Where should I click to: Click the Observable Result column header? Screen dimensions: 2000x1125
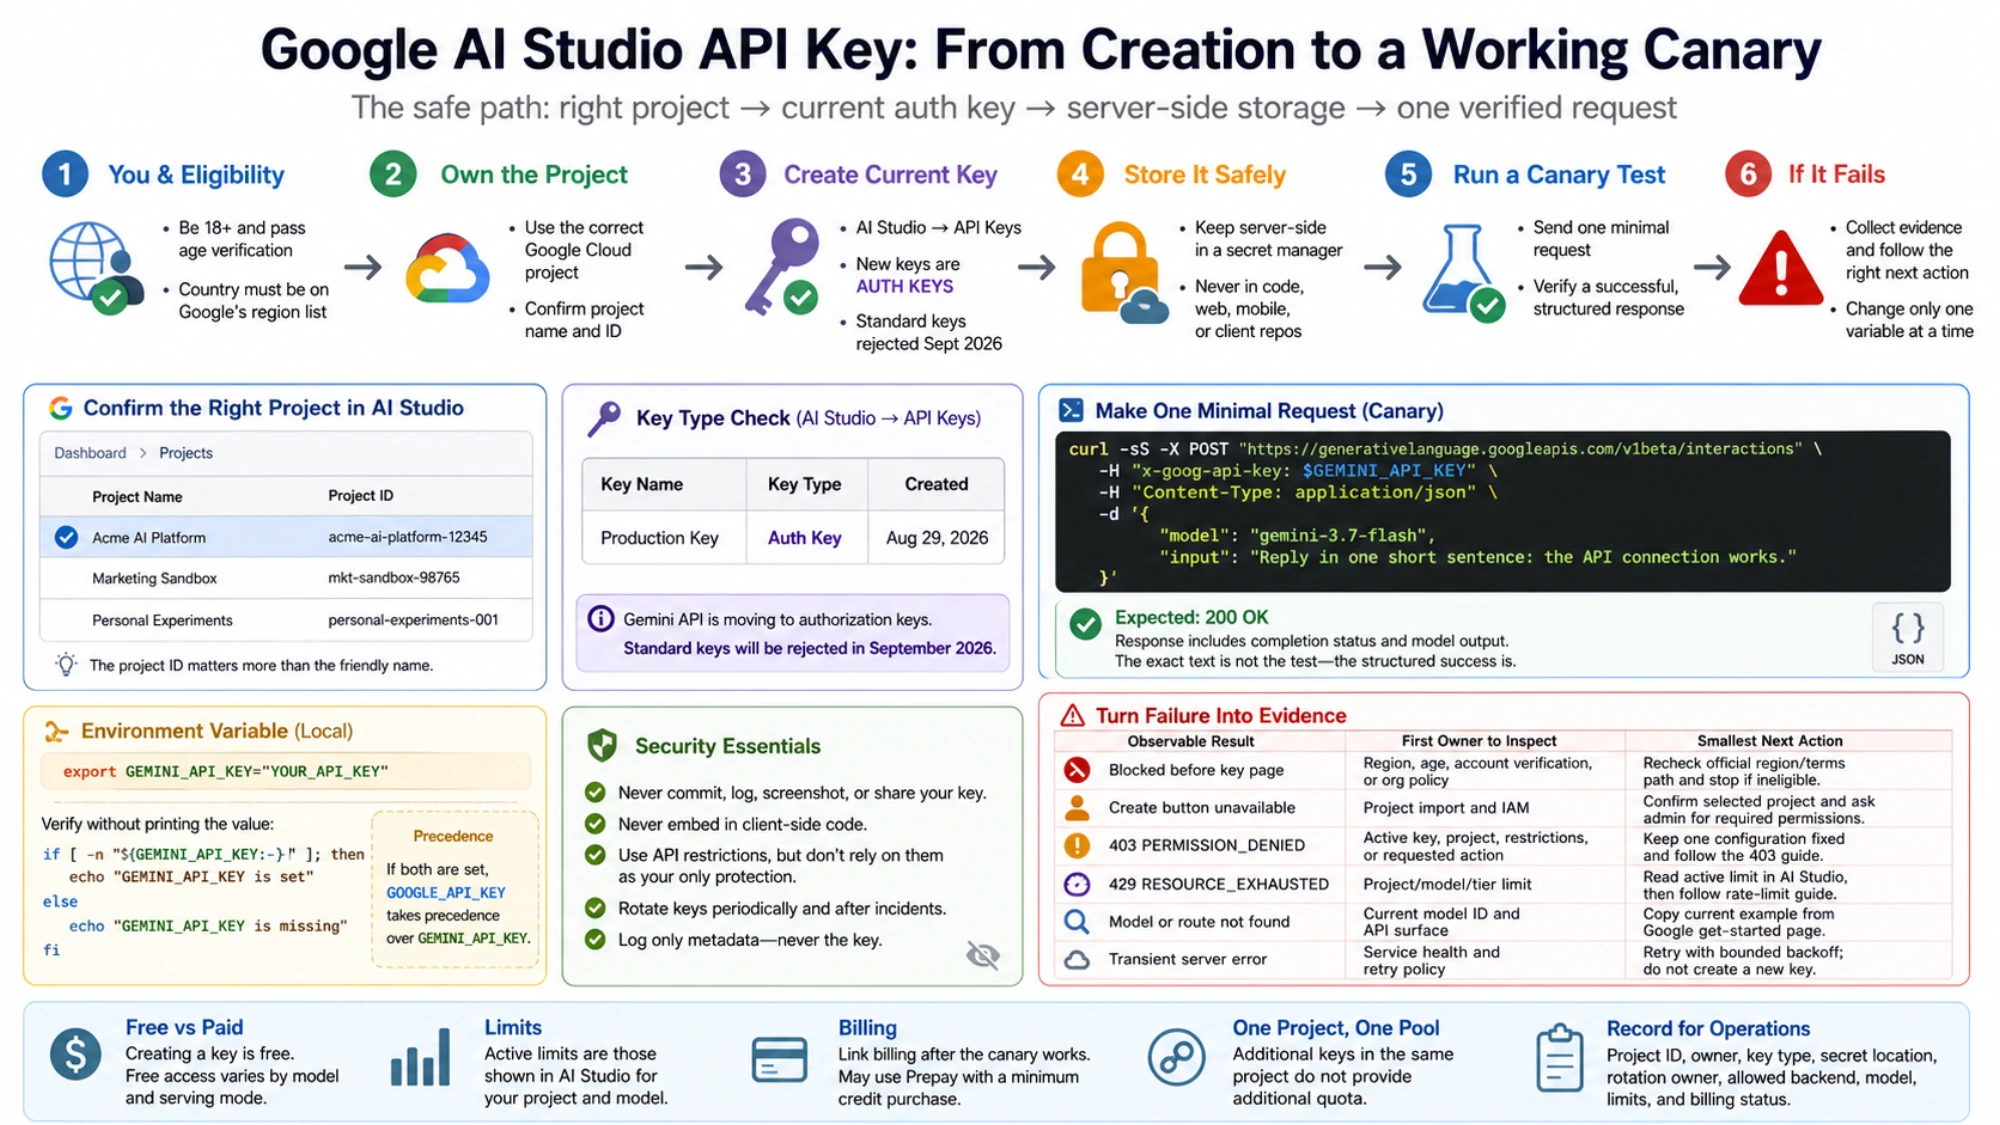tap(1191, 741)
